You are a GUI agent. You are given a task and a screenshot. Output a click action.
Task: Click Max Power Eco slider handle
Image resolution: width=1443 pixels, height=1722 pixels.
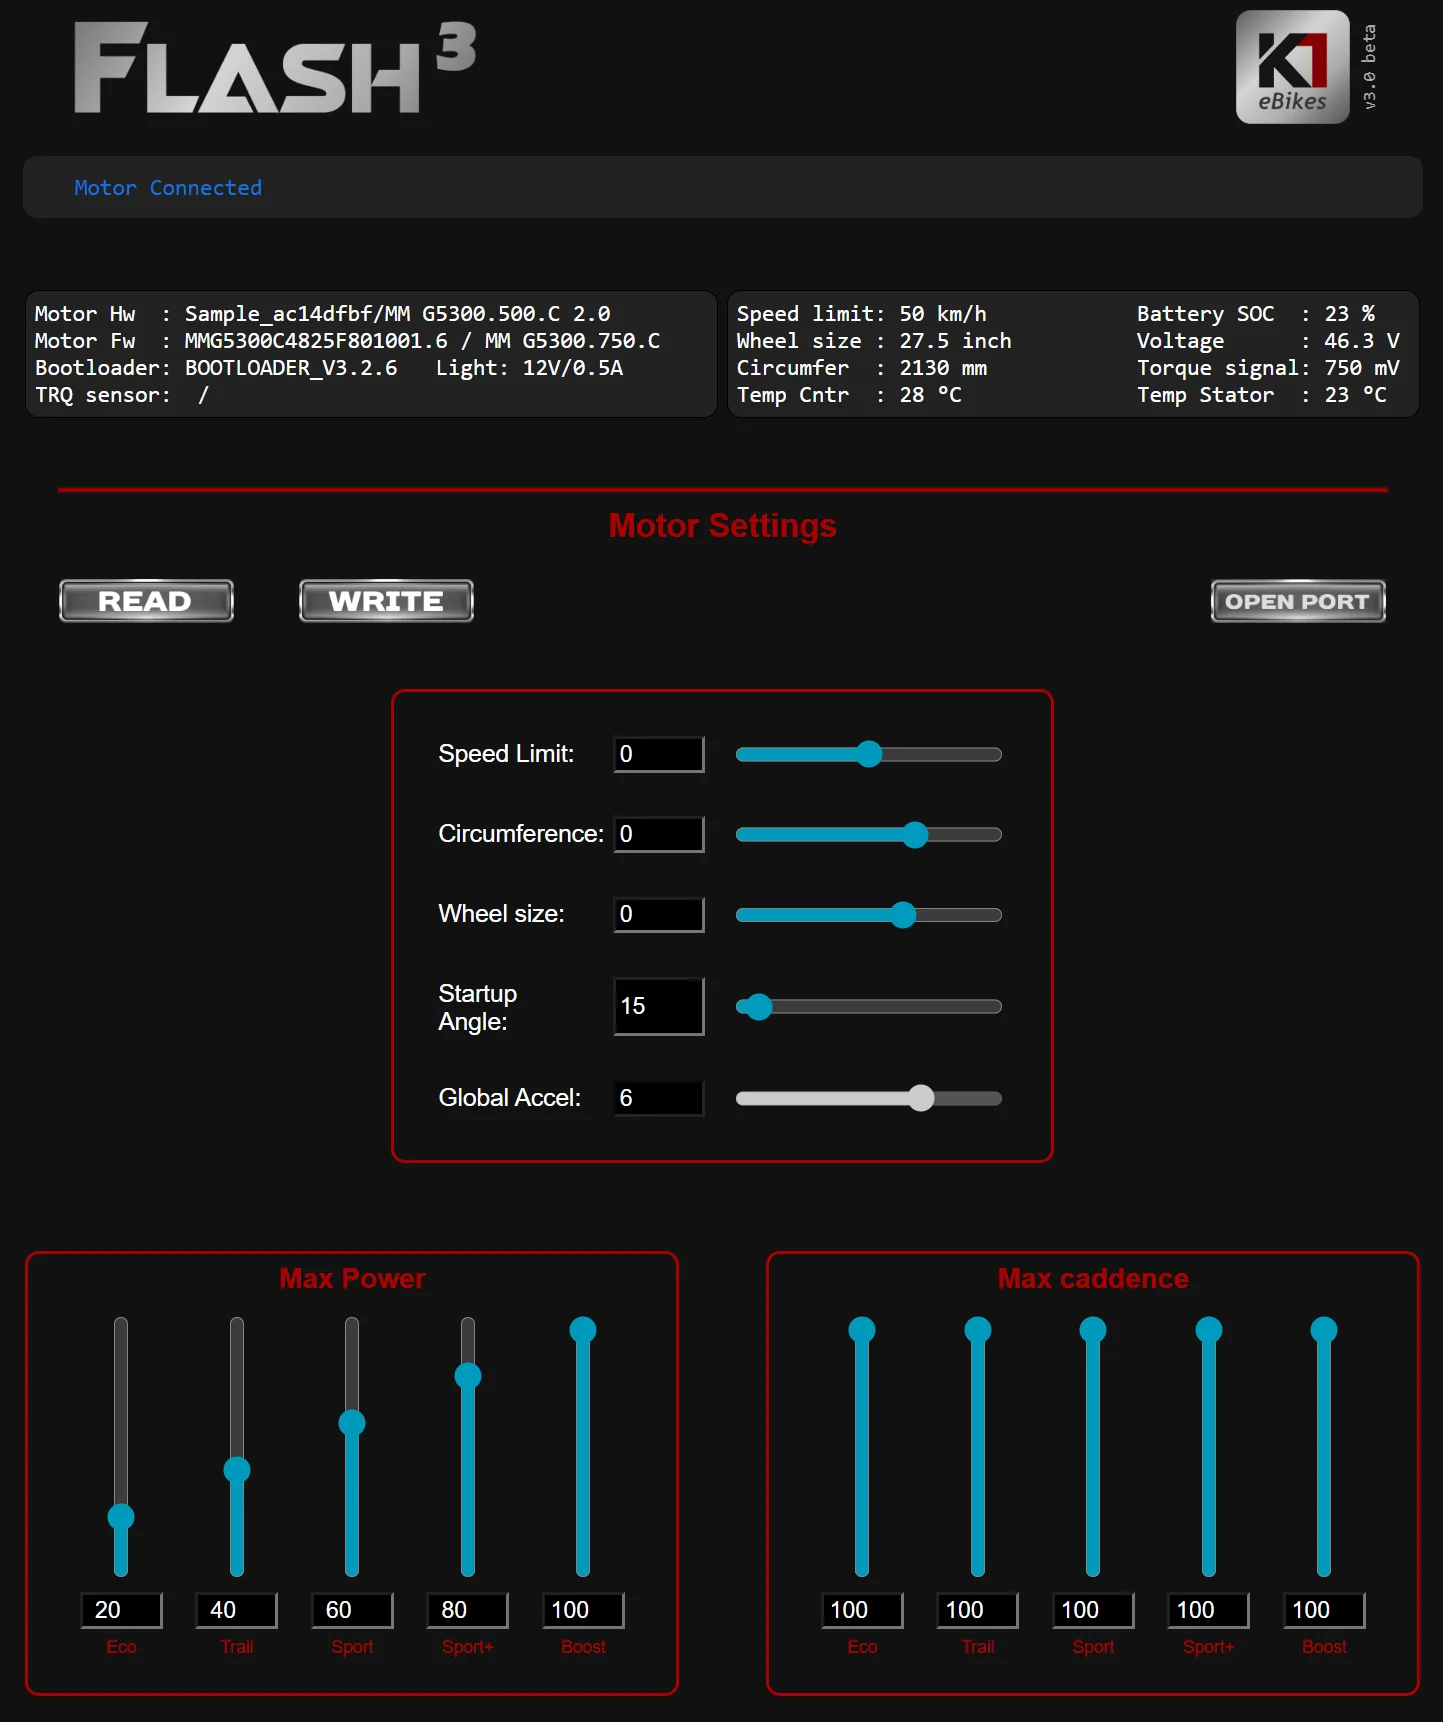point(121,1517)
